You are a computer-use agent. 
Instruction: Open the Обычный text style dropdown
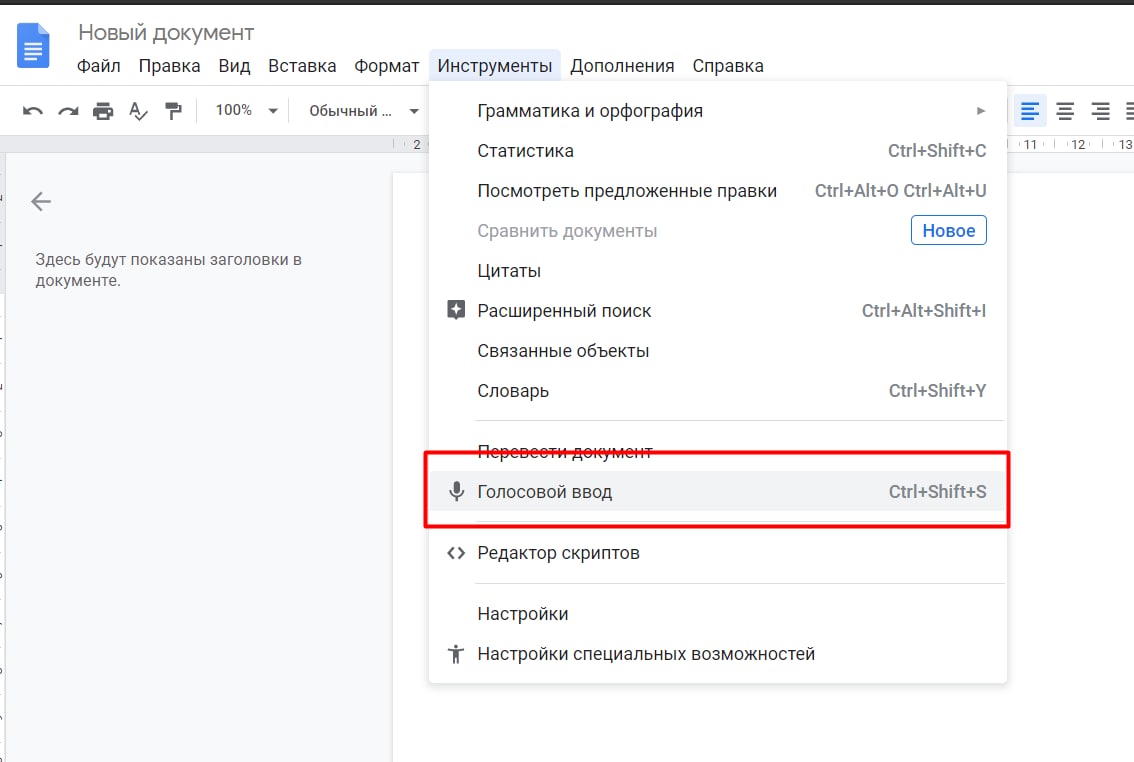364,111
